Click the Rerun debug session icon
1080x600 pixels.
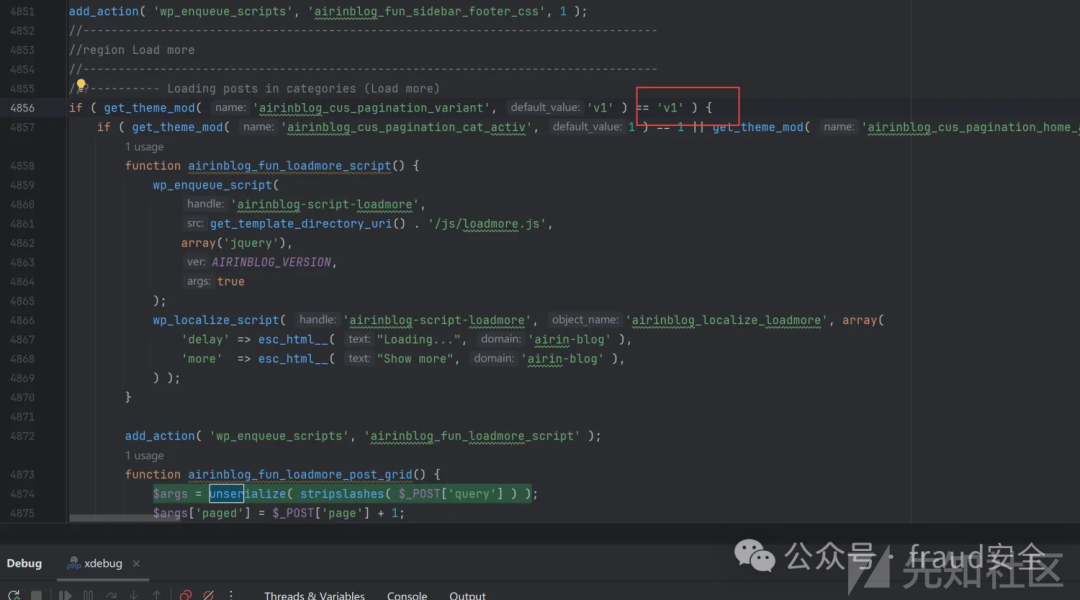14,595
